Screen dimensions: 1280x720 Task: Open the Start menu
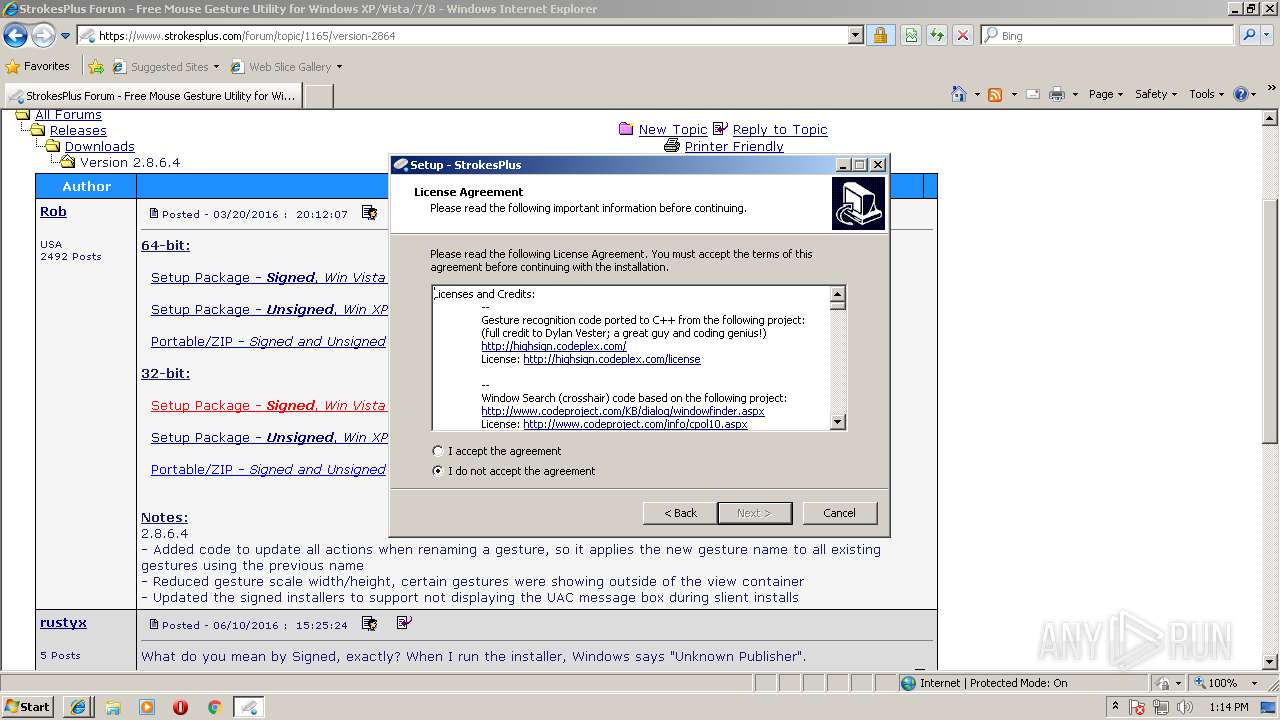click(x=27, y=707)
